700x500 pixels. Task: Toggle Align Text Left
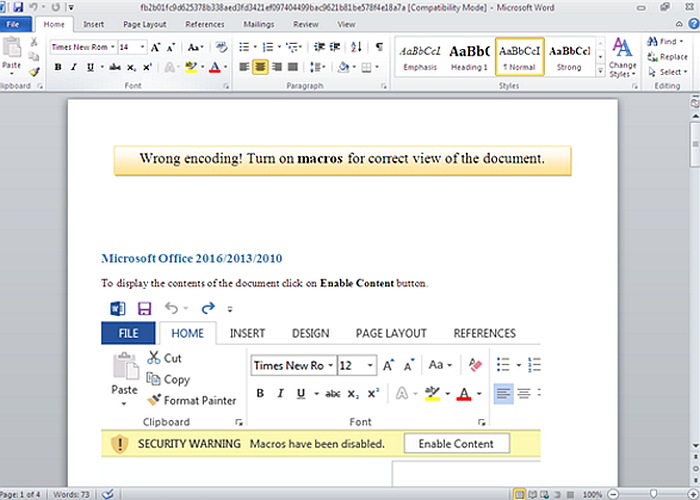pos(244,67)
